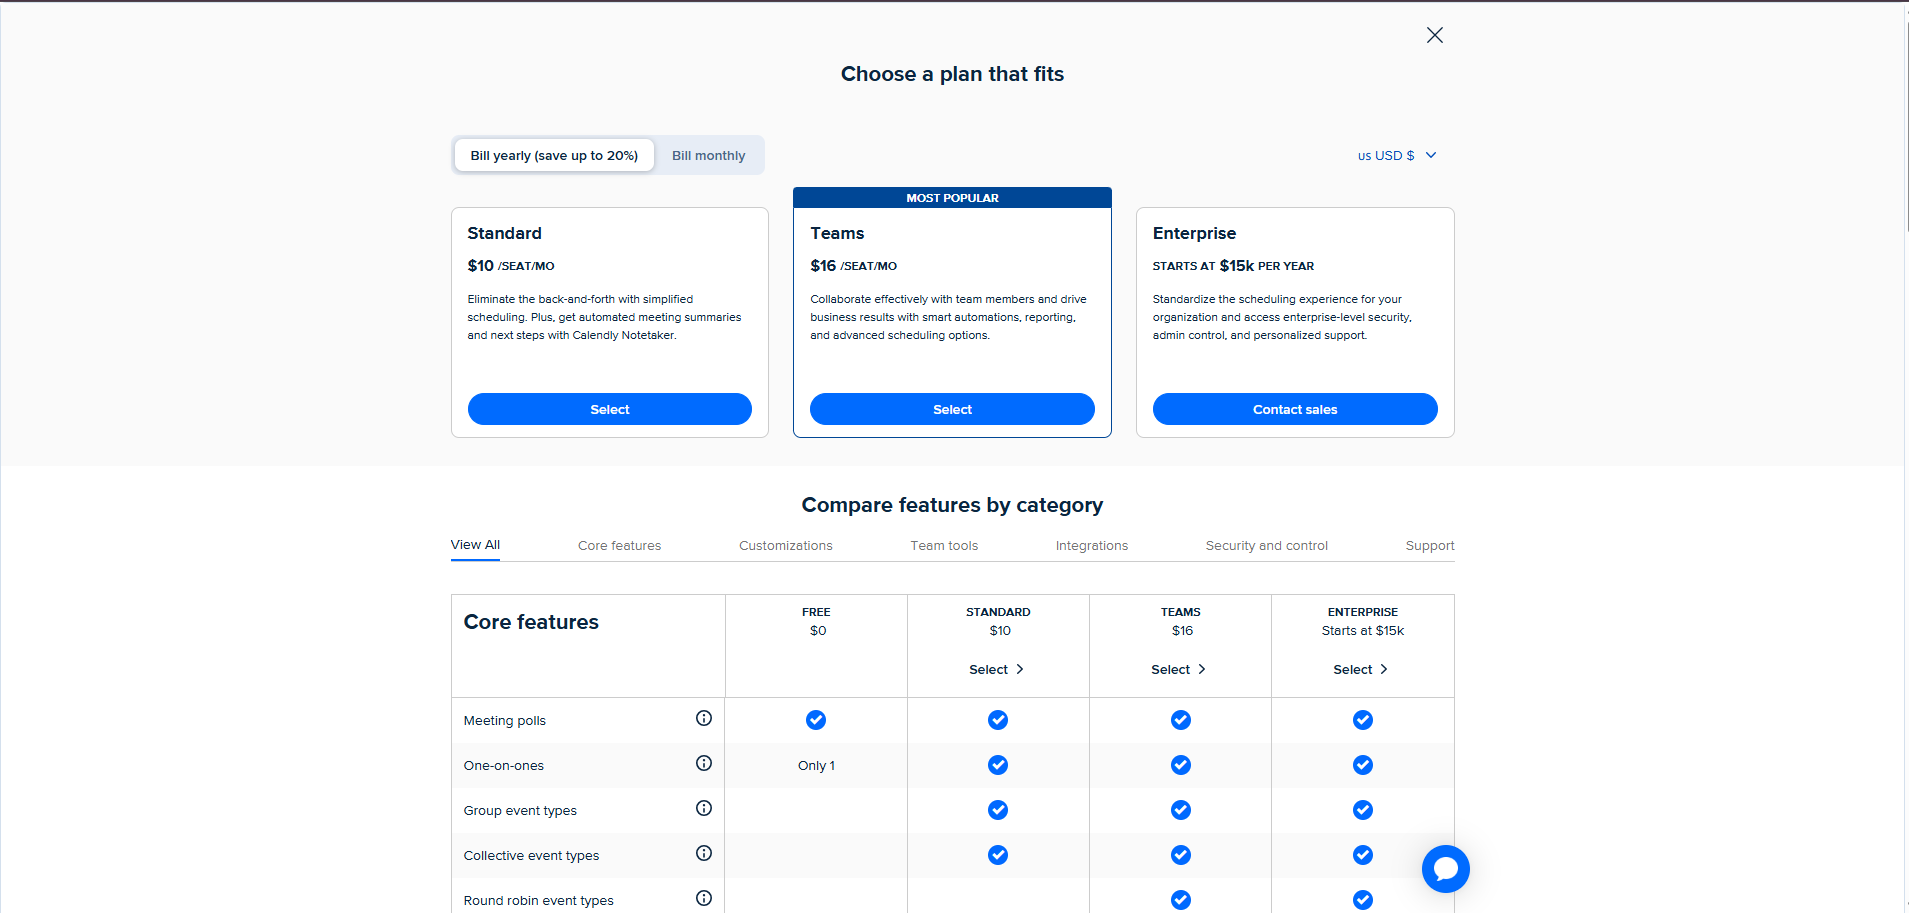Click Teams checkmark for Collective event types
Viewport: 1909px width, 913px height.
pos(1181,855)
